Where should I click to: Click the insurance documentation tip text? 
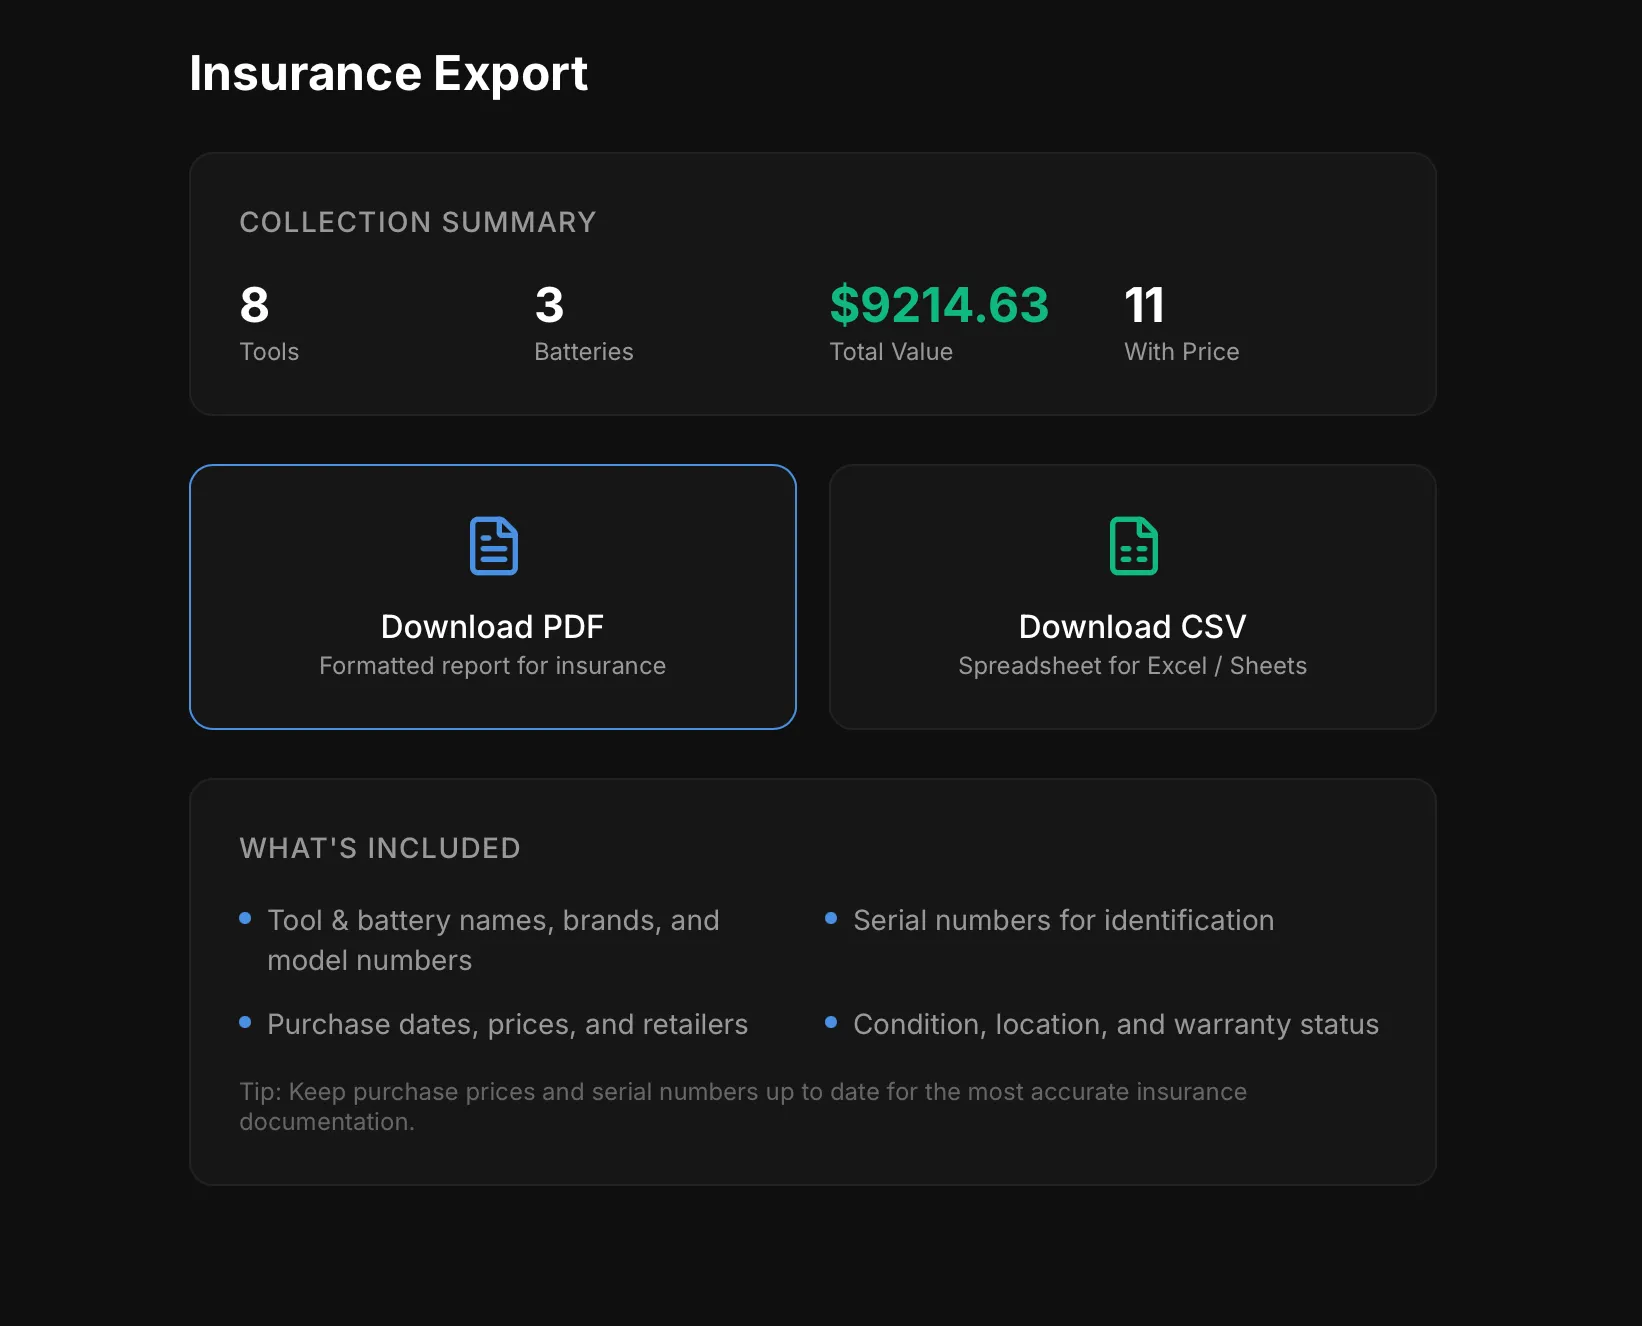click(742, 1106)
